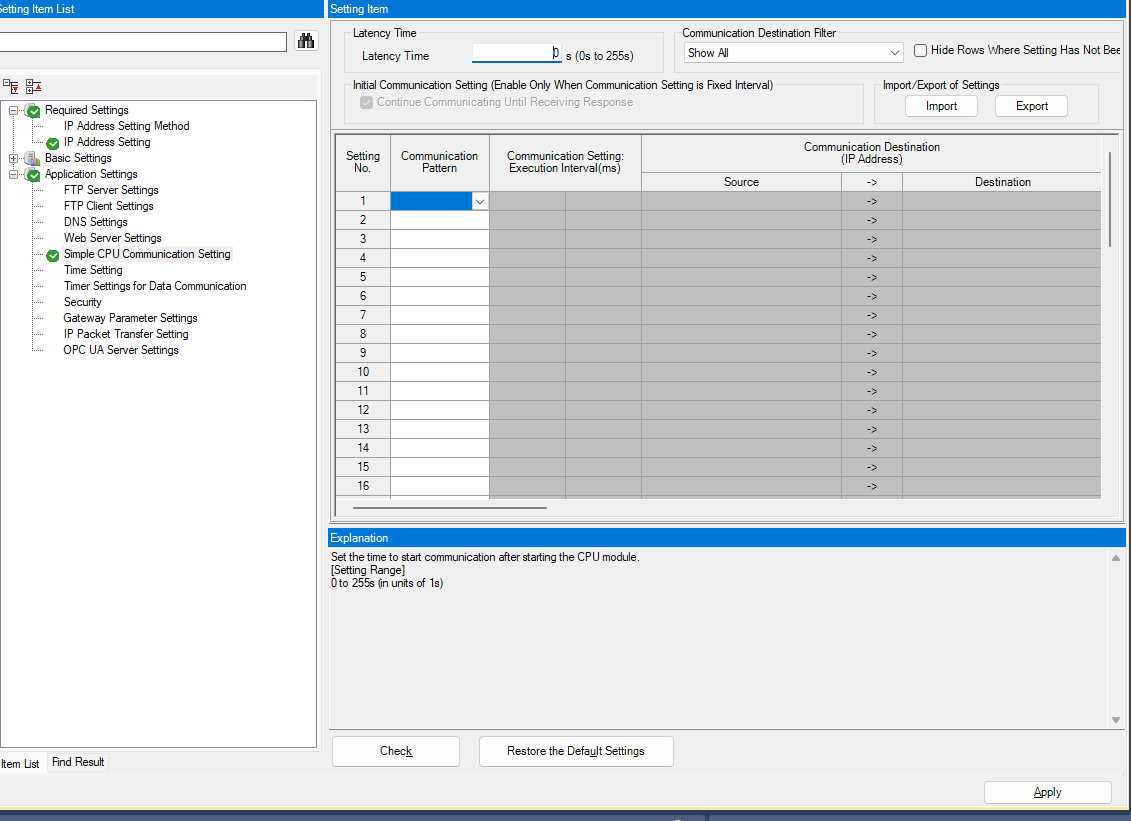Click Communication Pattern cell in row 16
This screenshot has width=1131, height=821.
click(439, 486)
